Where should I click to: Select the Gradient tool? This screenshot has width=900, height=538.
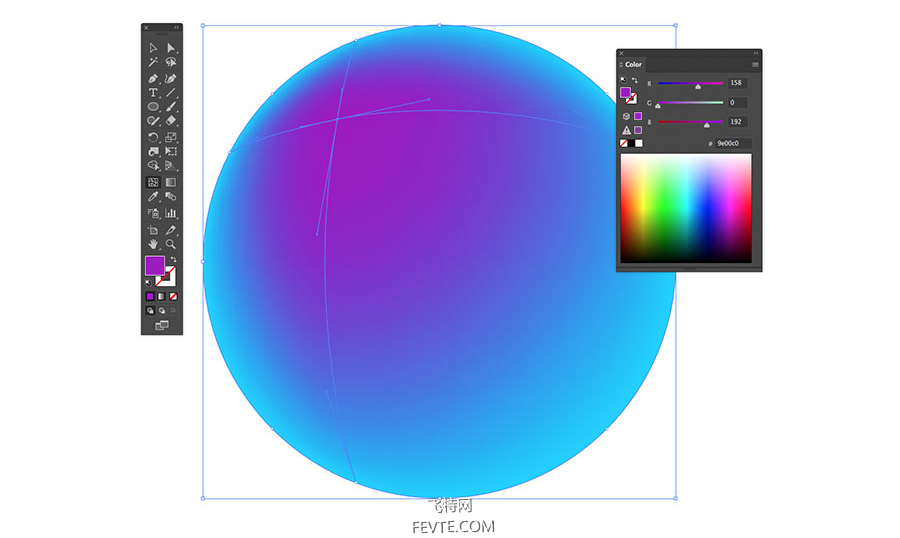click(x=170, y=182)
